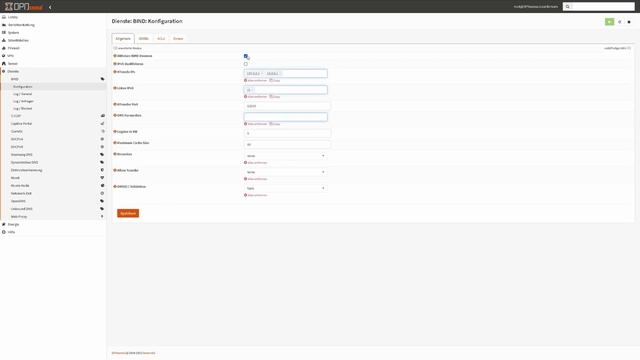
Task: Switch to the DNSBL tab
Action: (x=144, y=38)
